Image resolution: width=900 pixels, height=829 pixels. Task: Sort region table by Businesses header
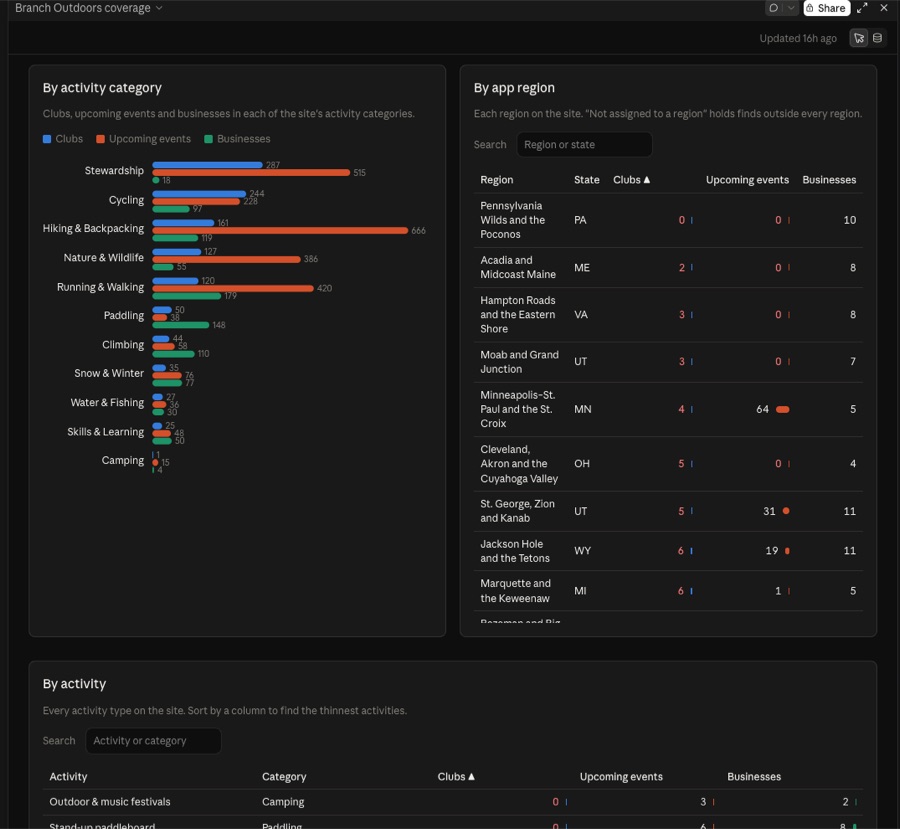click(x=829, y=180)
